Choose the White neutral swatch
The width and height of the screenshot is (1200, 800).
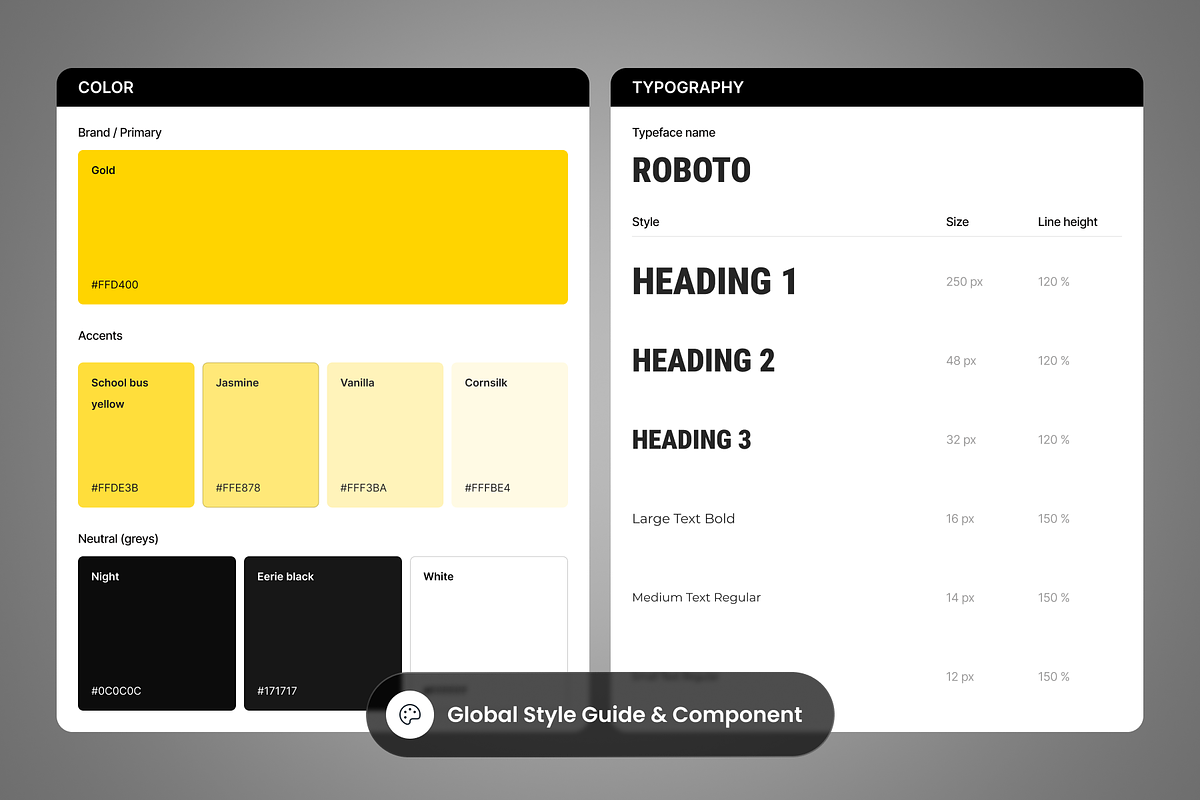tap(489, 633)
